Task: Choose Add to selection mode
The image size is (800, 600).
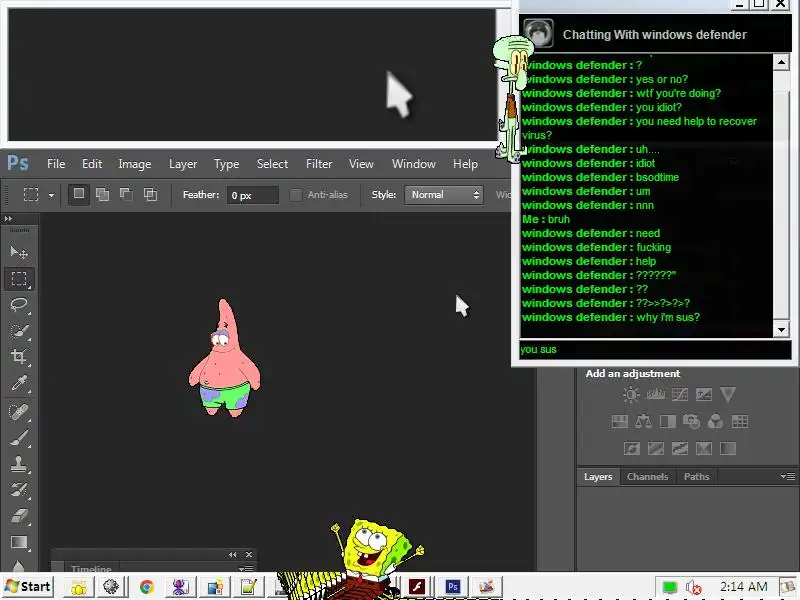Action: pos(103,194)
